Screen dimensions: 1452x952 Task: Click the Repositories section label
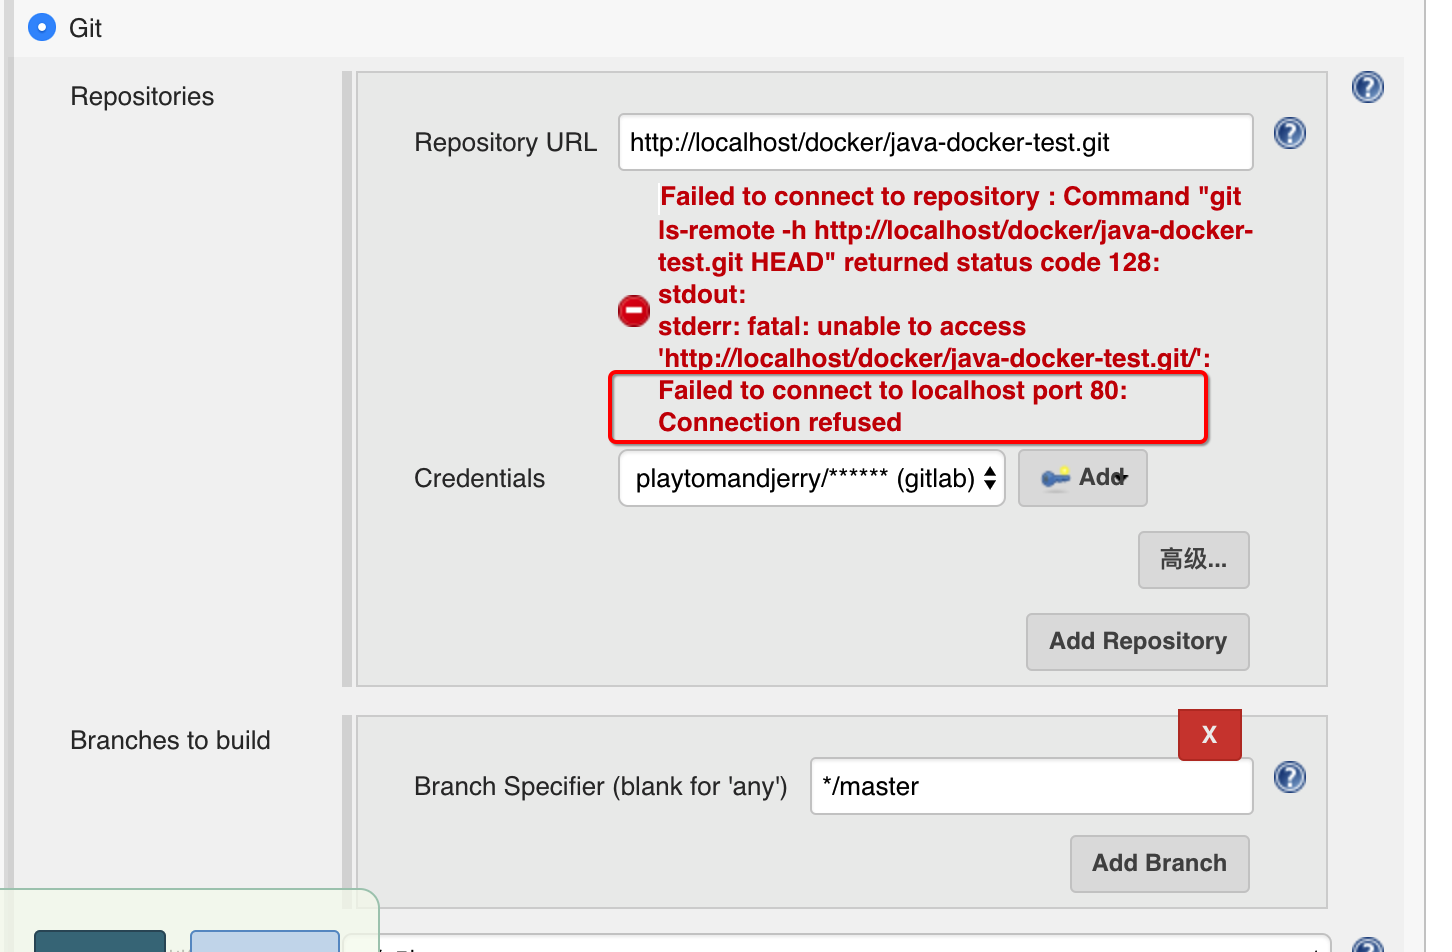[142, 96]
